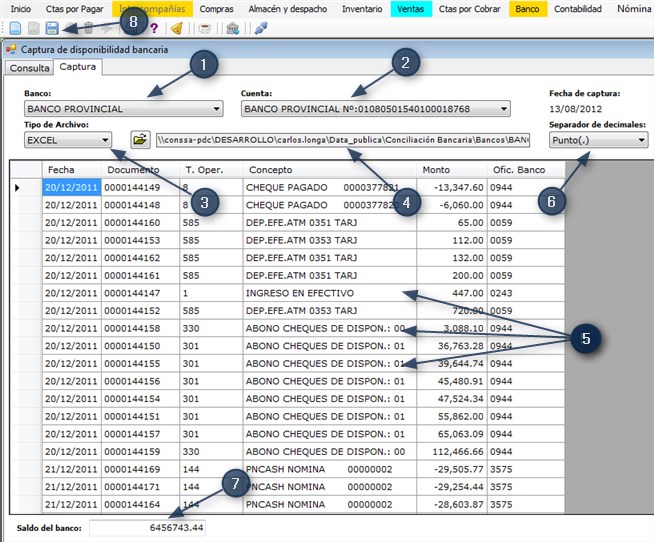Open the Almacén y despacho menu

click(288, 9)
